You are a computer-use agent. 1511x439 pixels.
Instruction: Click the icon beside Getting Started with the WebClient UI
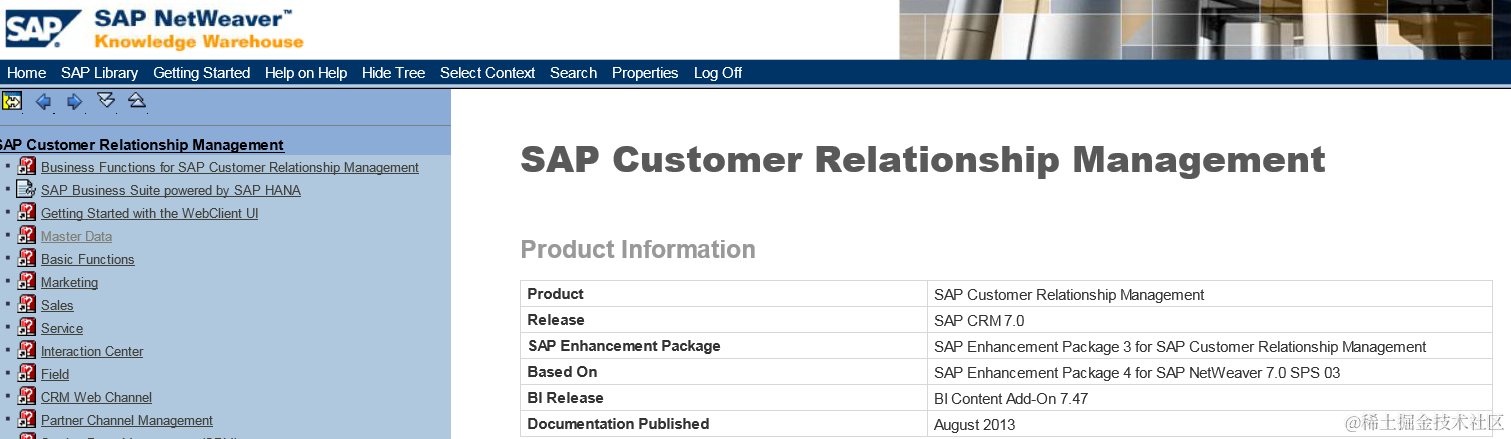click(26, 212)
